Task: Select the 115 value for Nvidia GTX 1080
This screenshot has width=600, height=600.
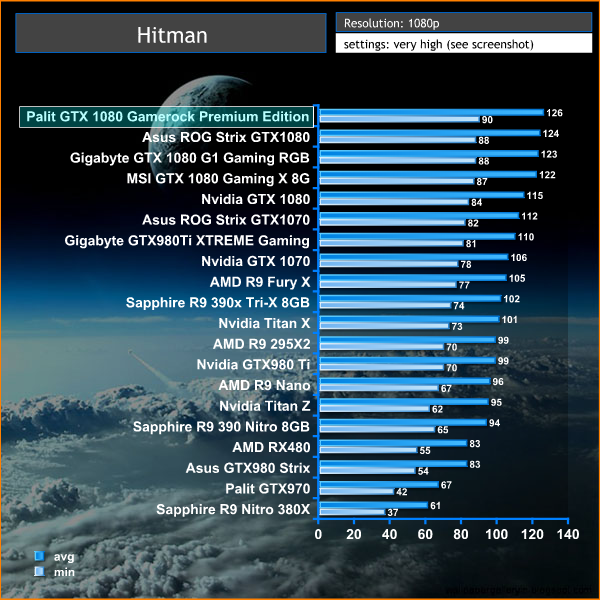Action: point(535,196)
